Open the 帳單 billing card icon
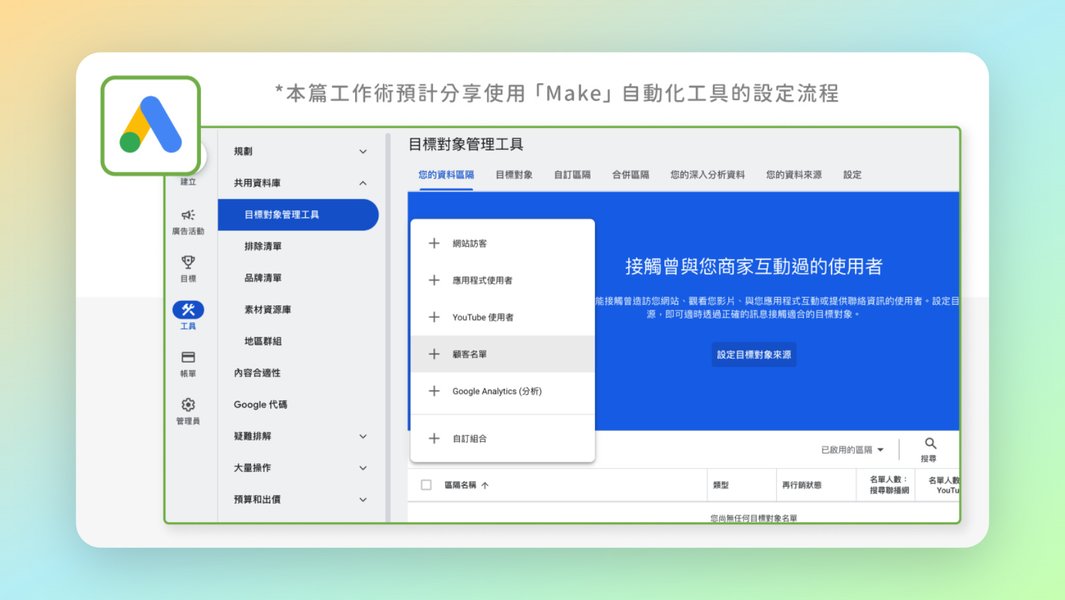 tap(188, 357)
